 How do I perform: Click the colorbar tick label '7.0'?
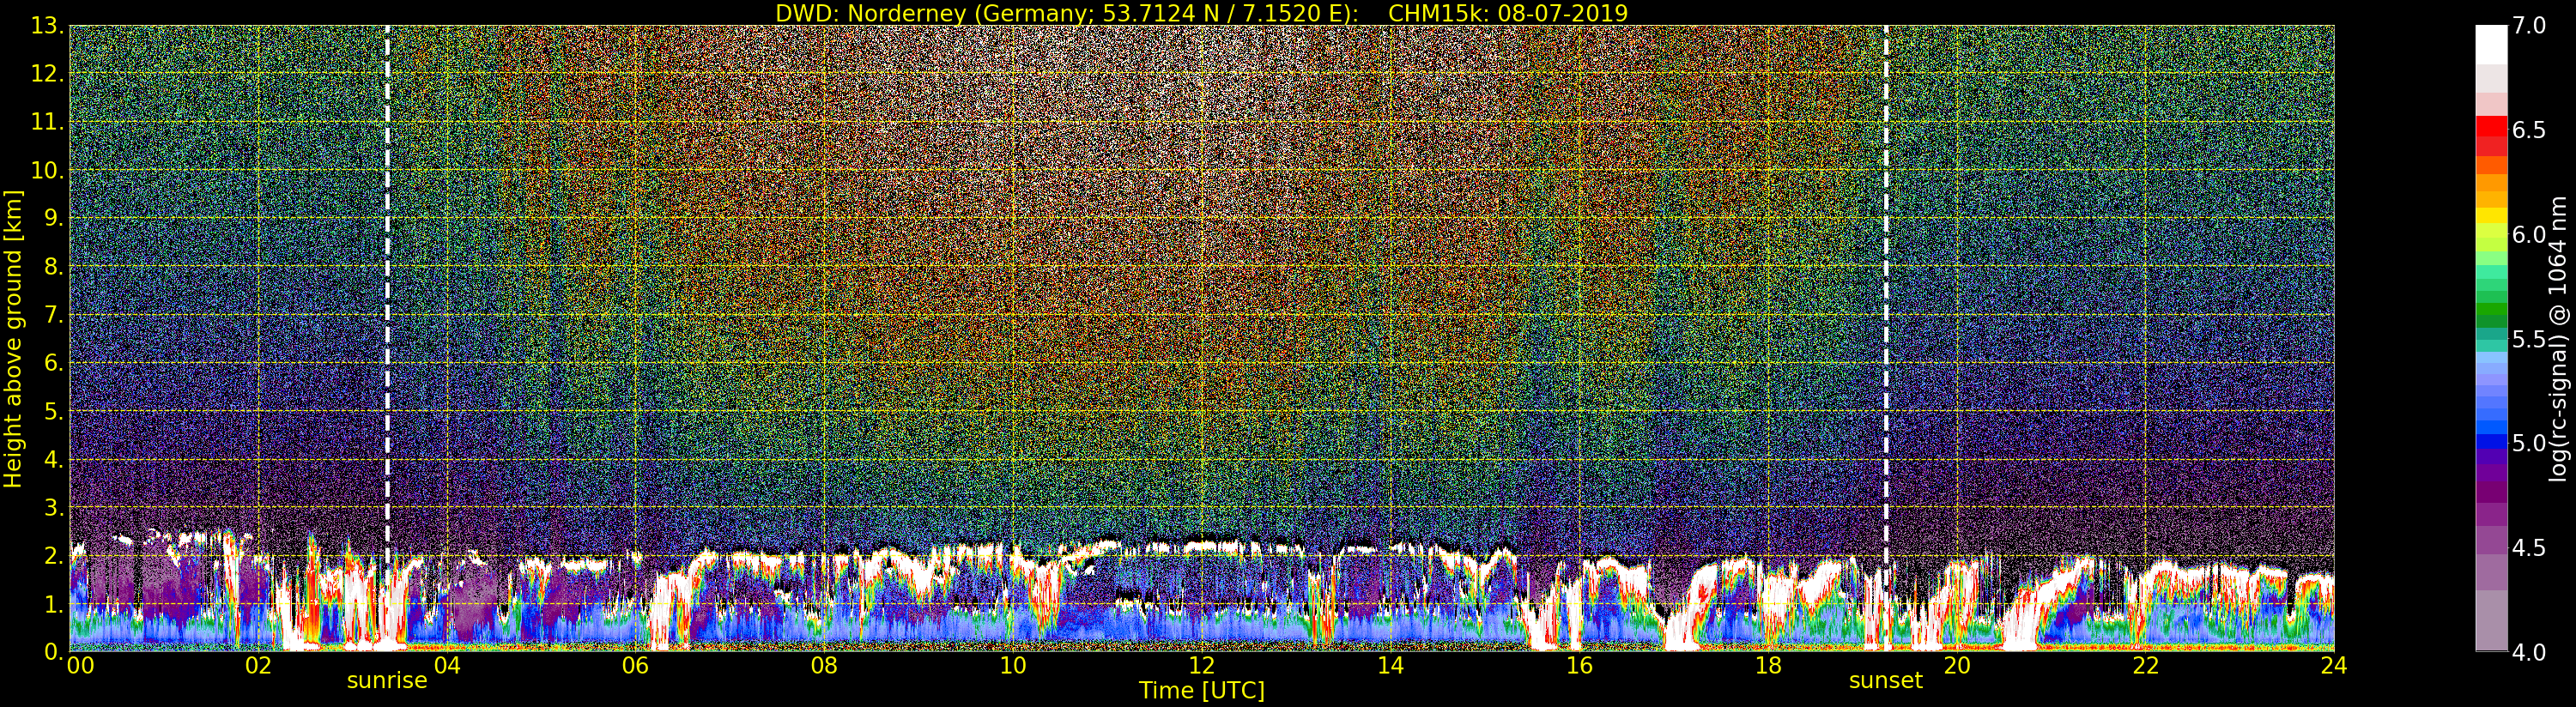click(x=2530, y=27)
